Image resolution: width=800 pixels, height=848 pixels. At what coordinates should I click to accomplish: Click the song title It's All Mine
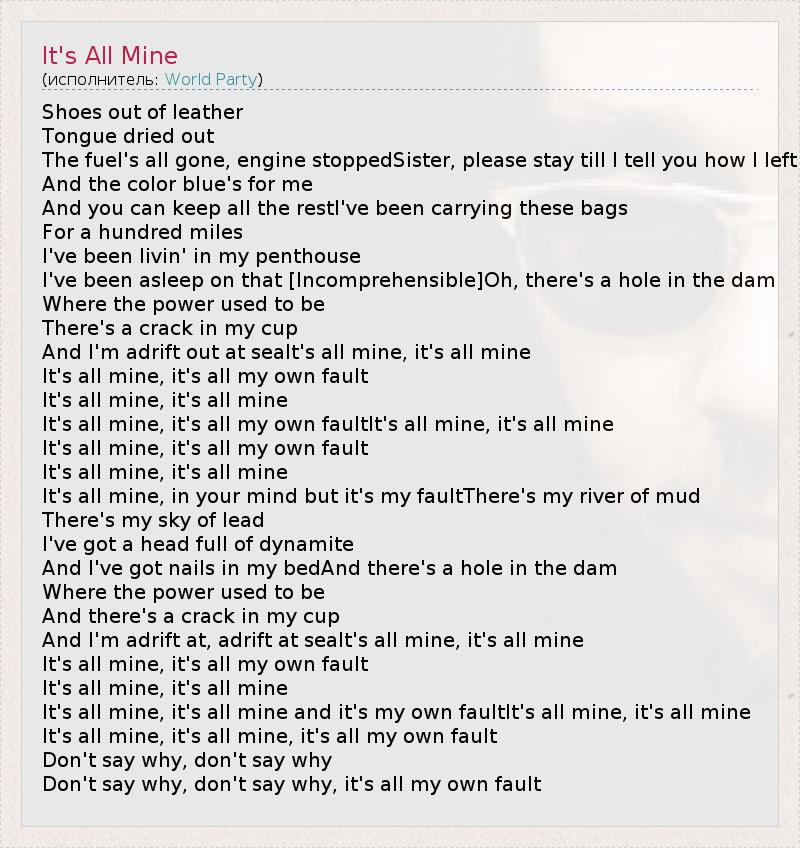110,55
